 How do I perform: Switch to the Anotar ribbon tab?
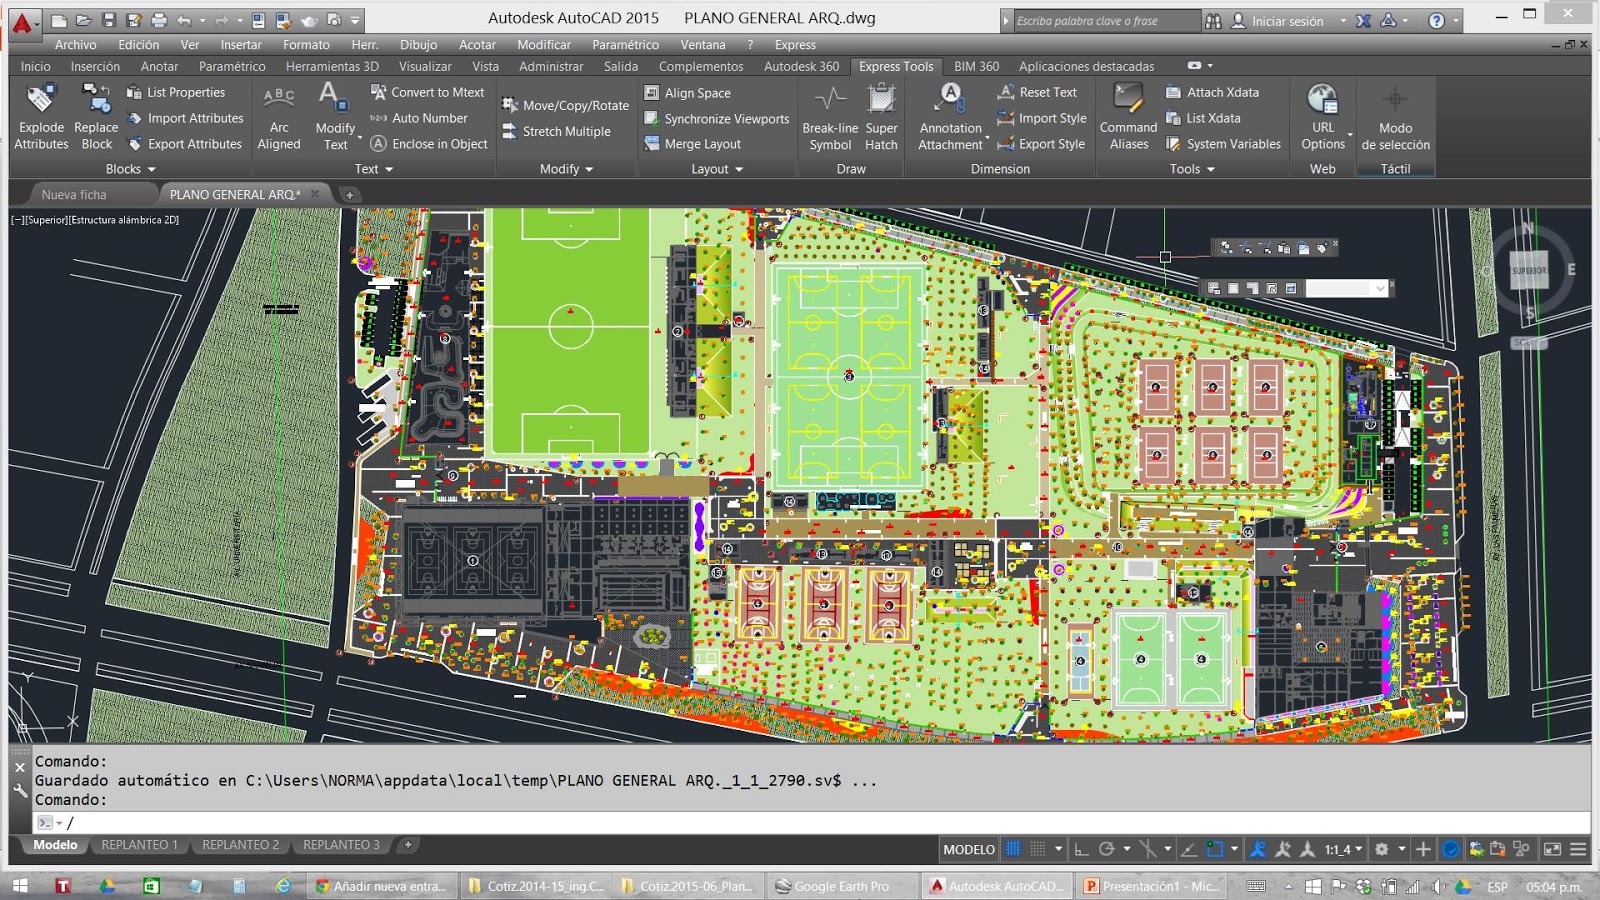coord(159,66)
